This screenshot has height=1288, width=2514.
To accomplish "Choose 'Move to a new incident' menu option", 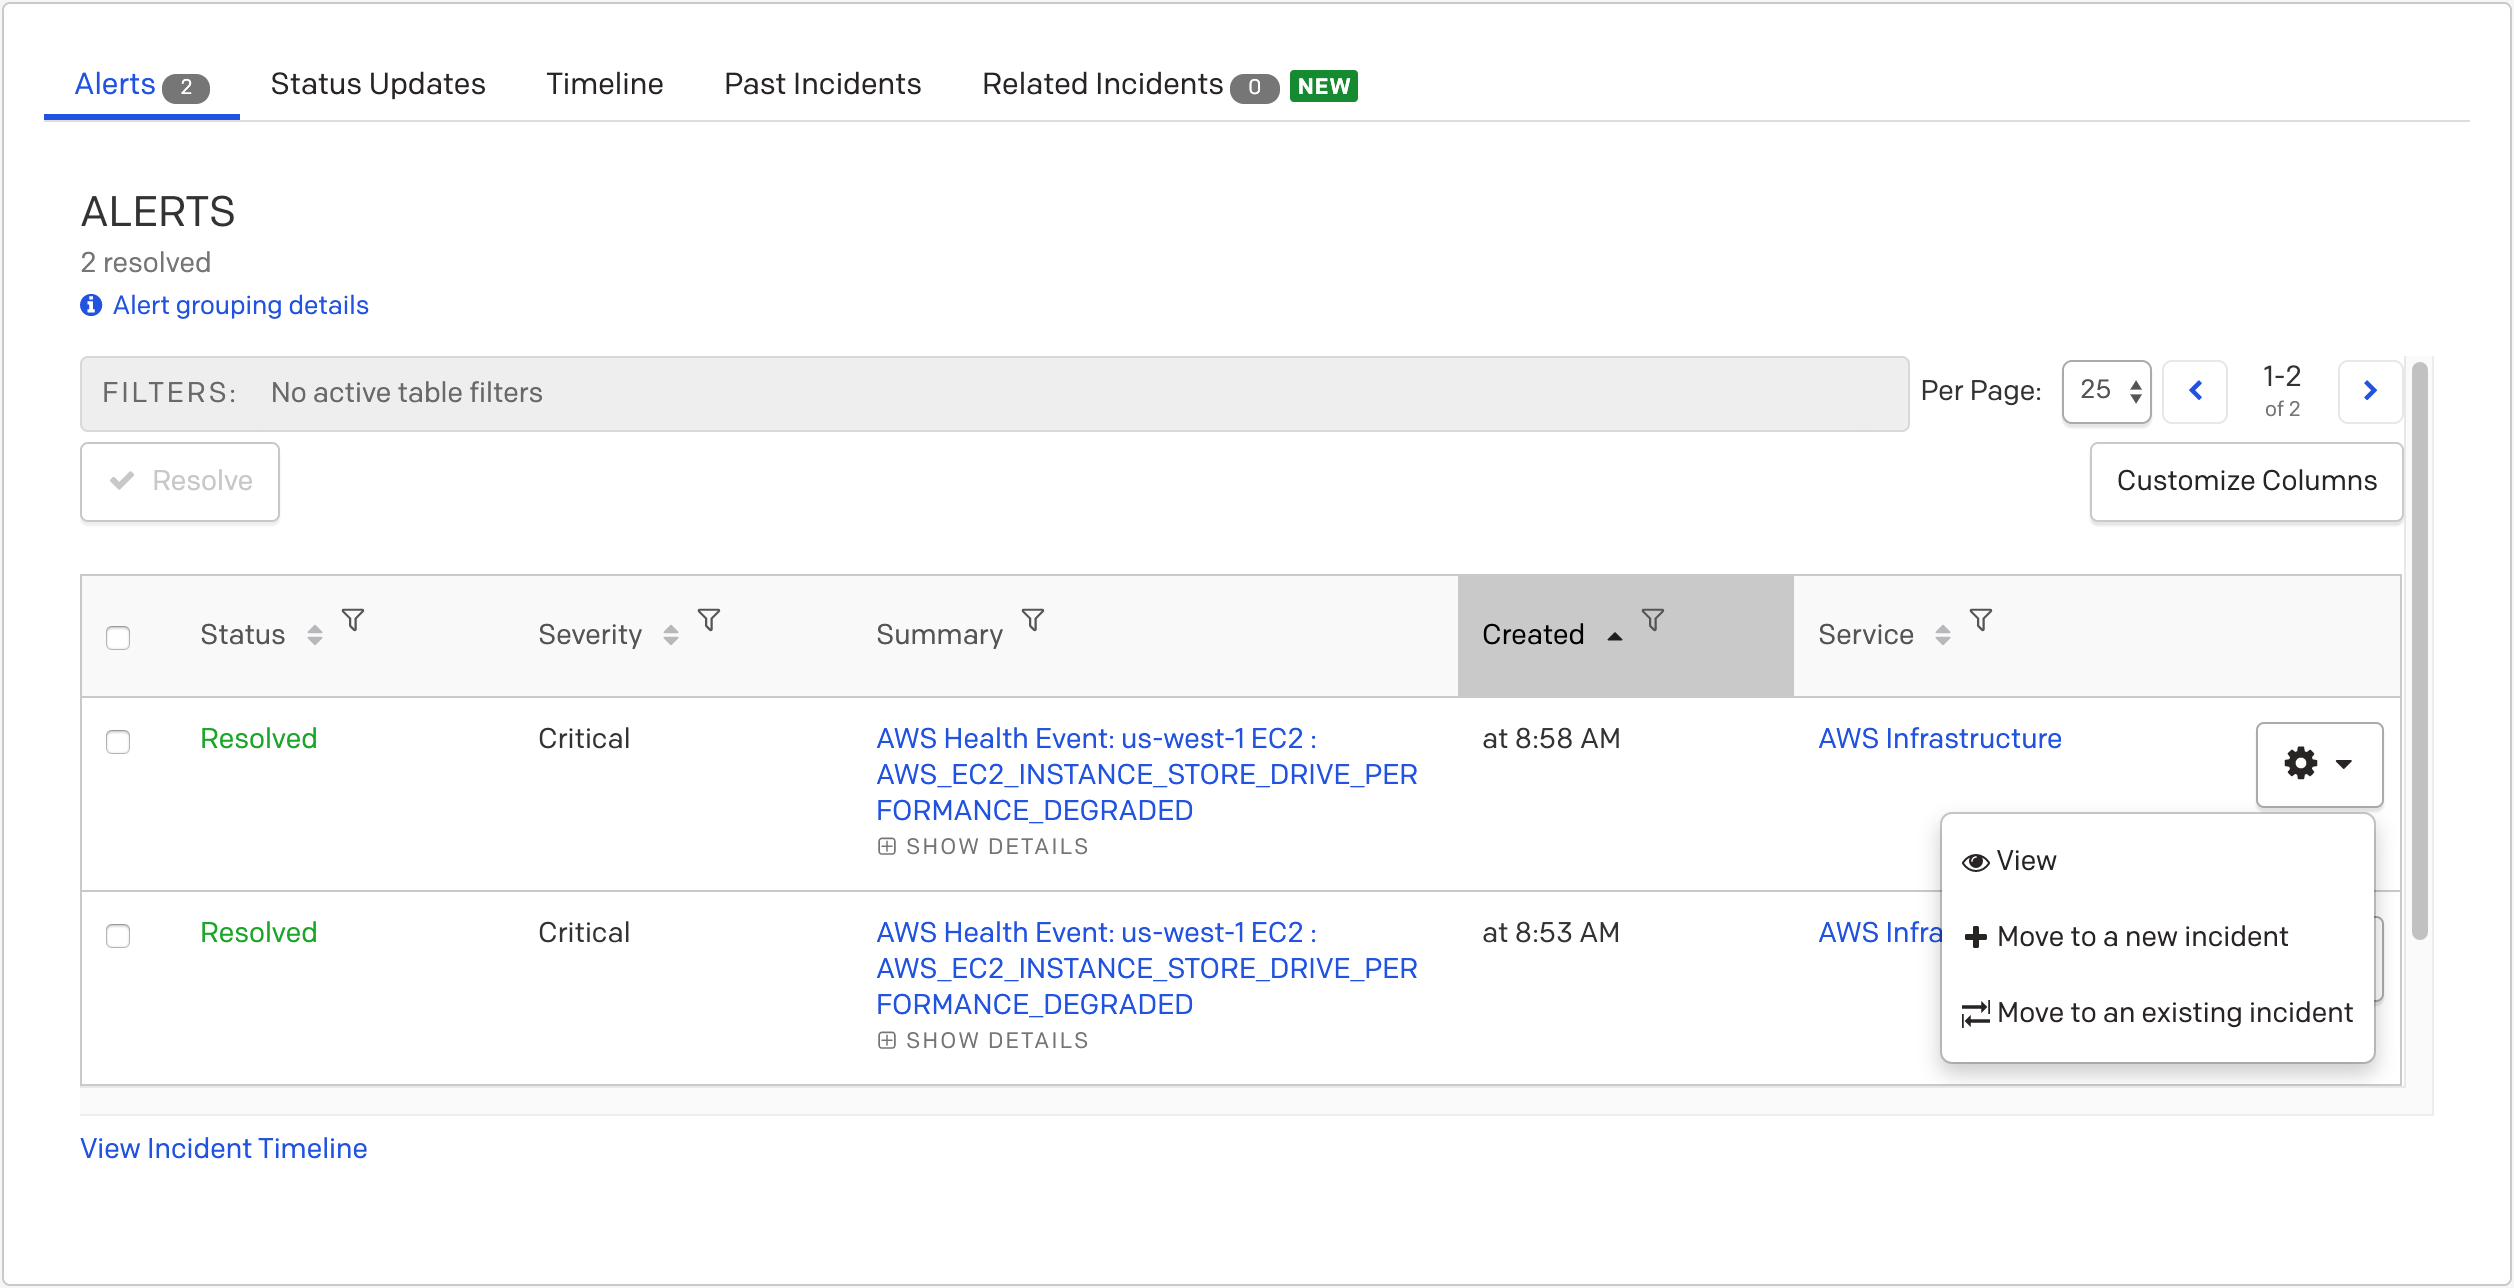I will 2140,937.
